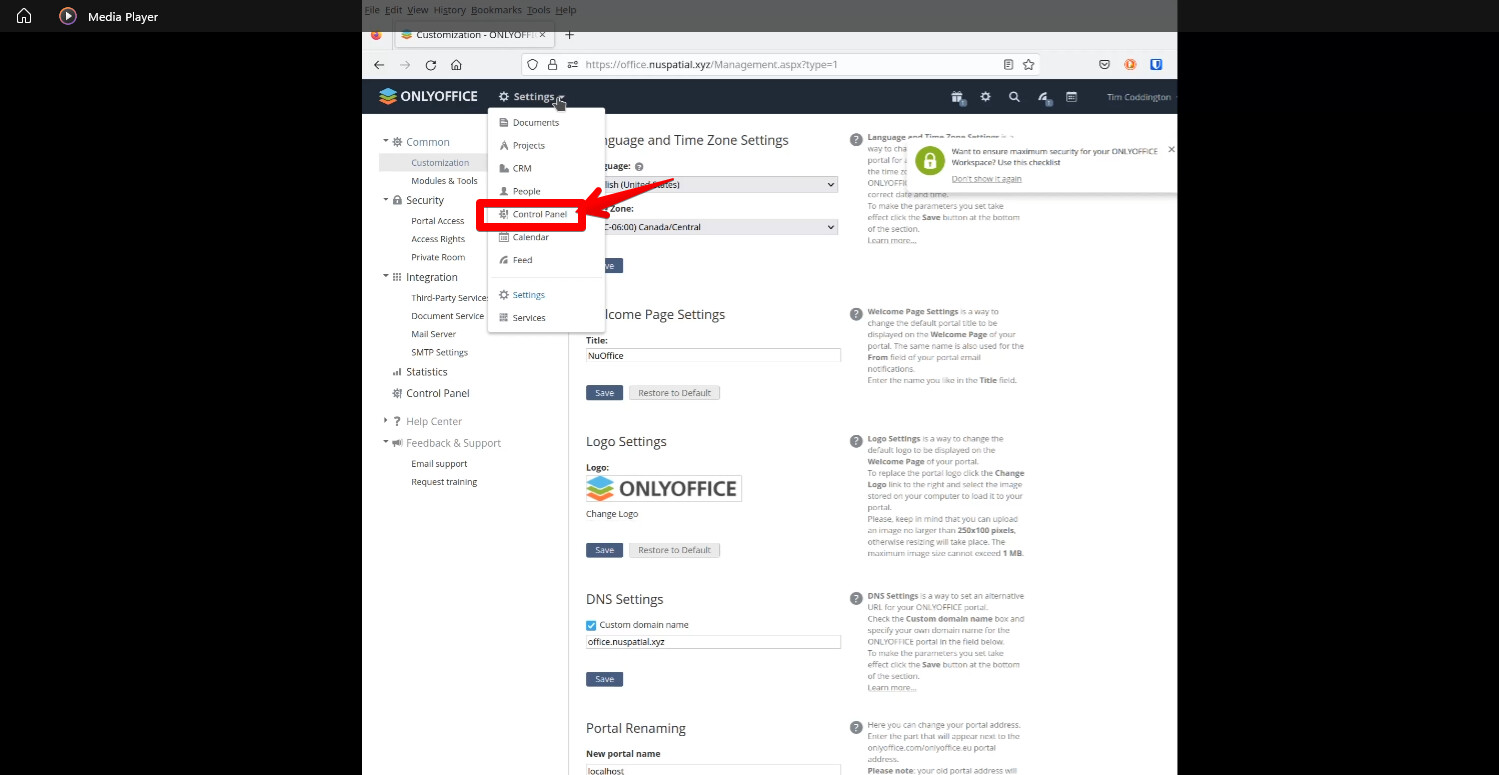Image resolution: width=1499 pixels, height=775 pixels.
Task: Save the DNS Settings
Action: click(x=604, y=679)
